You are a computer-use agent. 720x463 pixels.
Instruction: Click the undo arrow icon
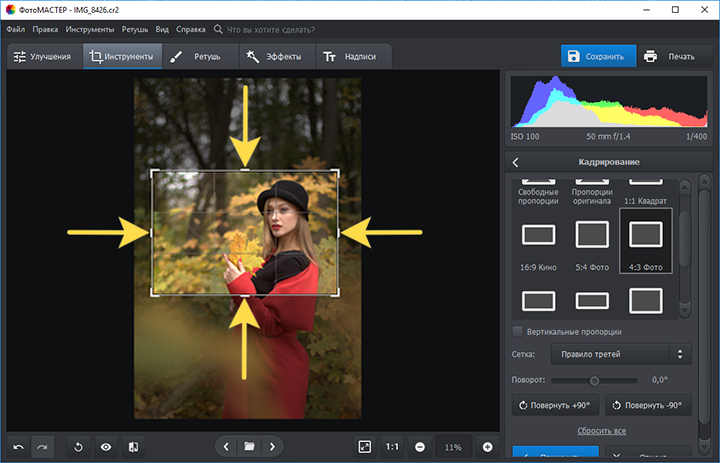19,447
